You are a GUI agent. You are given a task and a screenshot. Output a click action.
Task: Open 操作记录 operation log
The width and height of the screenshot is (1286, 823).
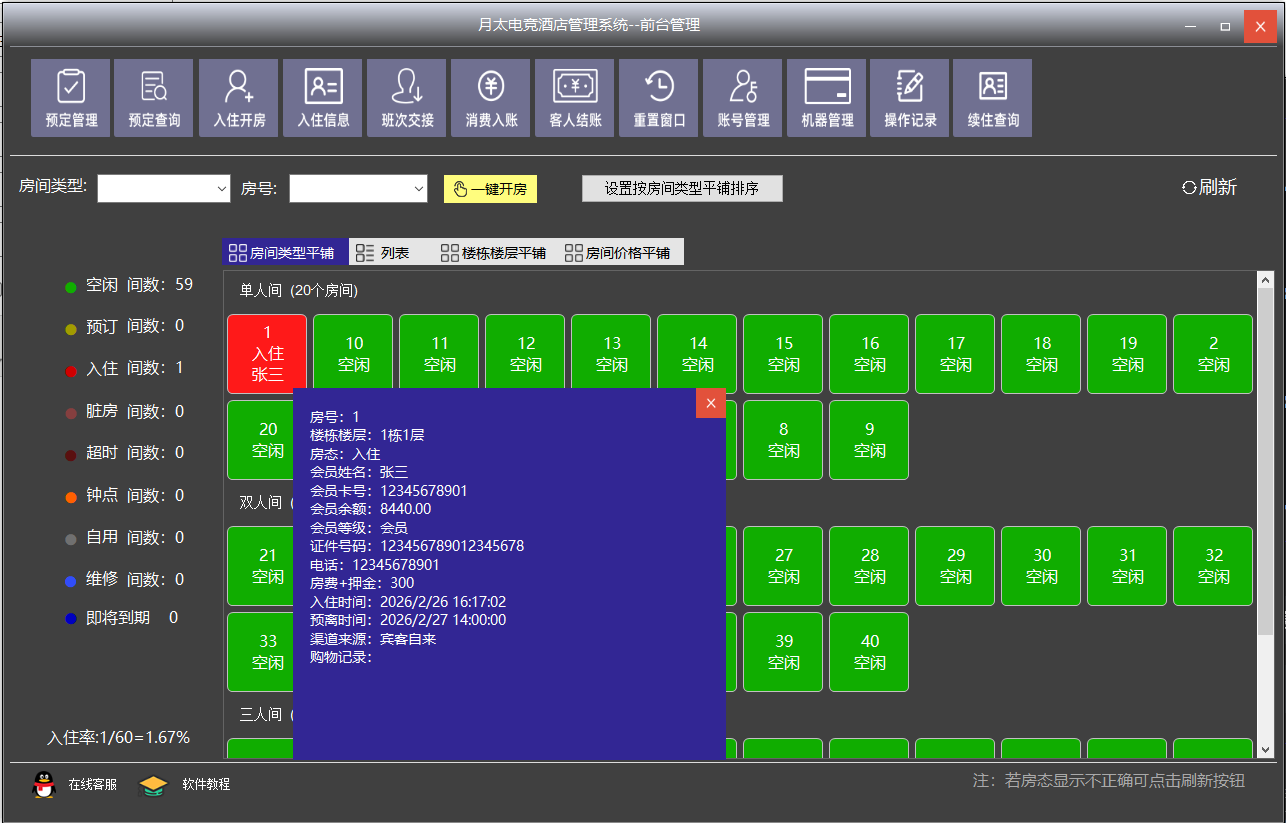point(910,97)
